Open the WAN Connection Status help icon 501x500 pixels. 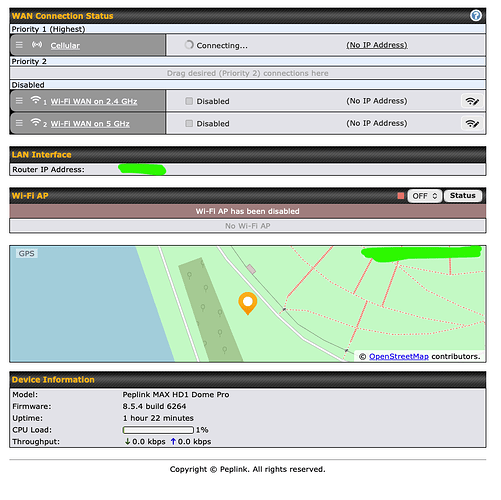click(x=476, y=15)
